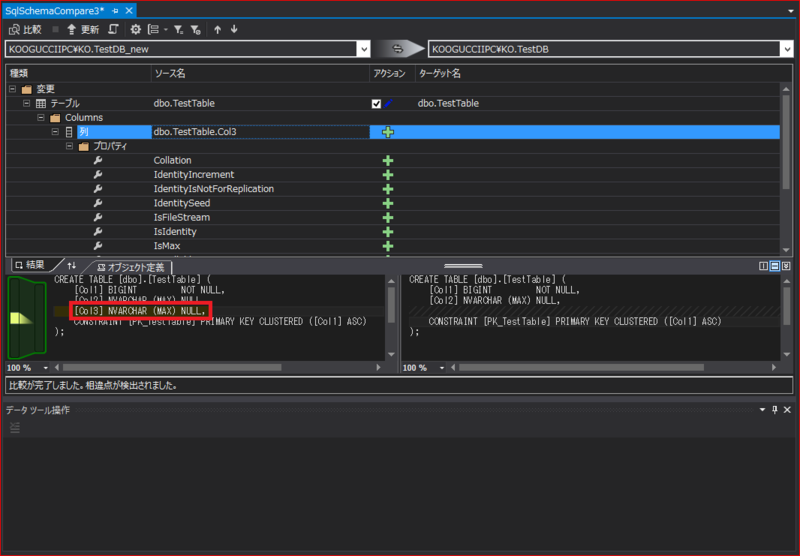Click the source connection field KO.TestDB_new
This screenshot has width=800, height=556.
(182, 49)
